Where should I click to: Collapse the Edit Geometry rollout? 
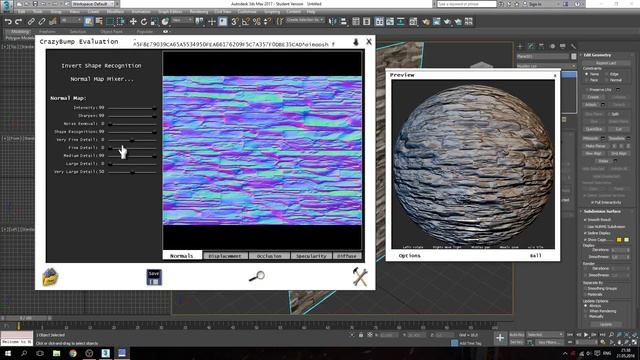(597, 55)
